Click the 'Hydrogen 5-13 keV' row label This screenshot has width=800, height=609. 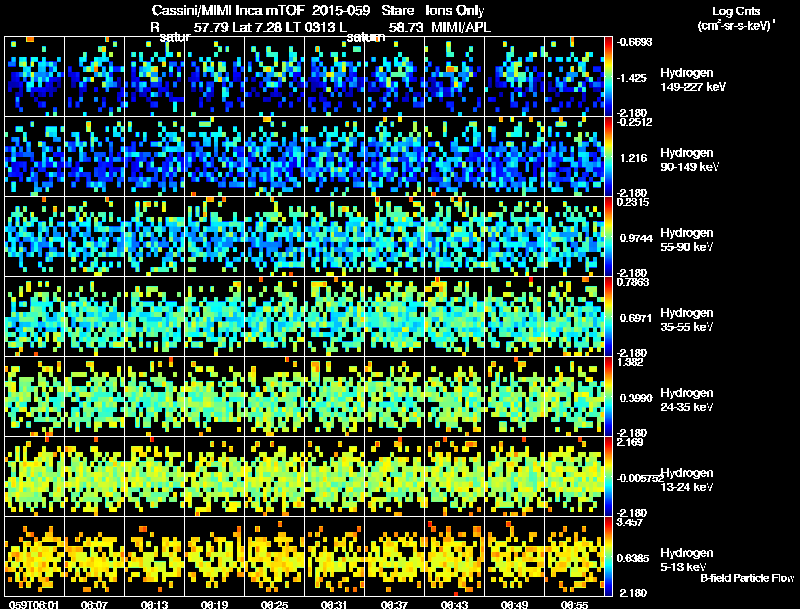[687, 560]
